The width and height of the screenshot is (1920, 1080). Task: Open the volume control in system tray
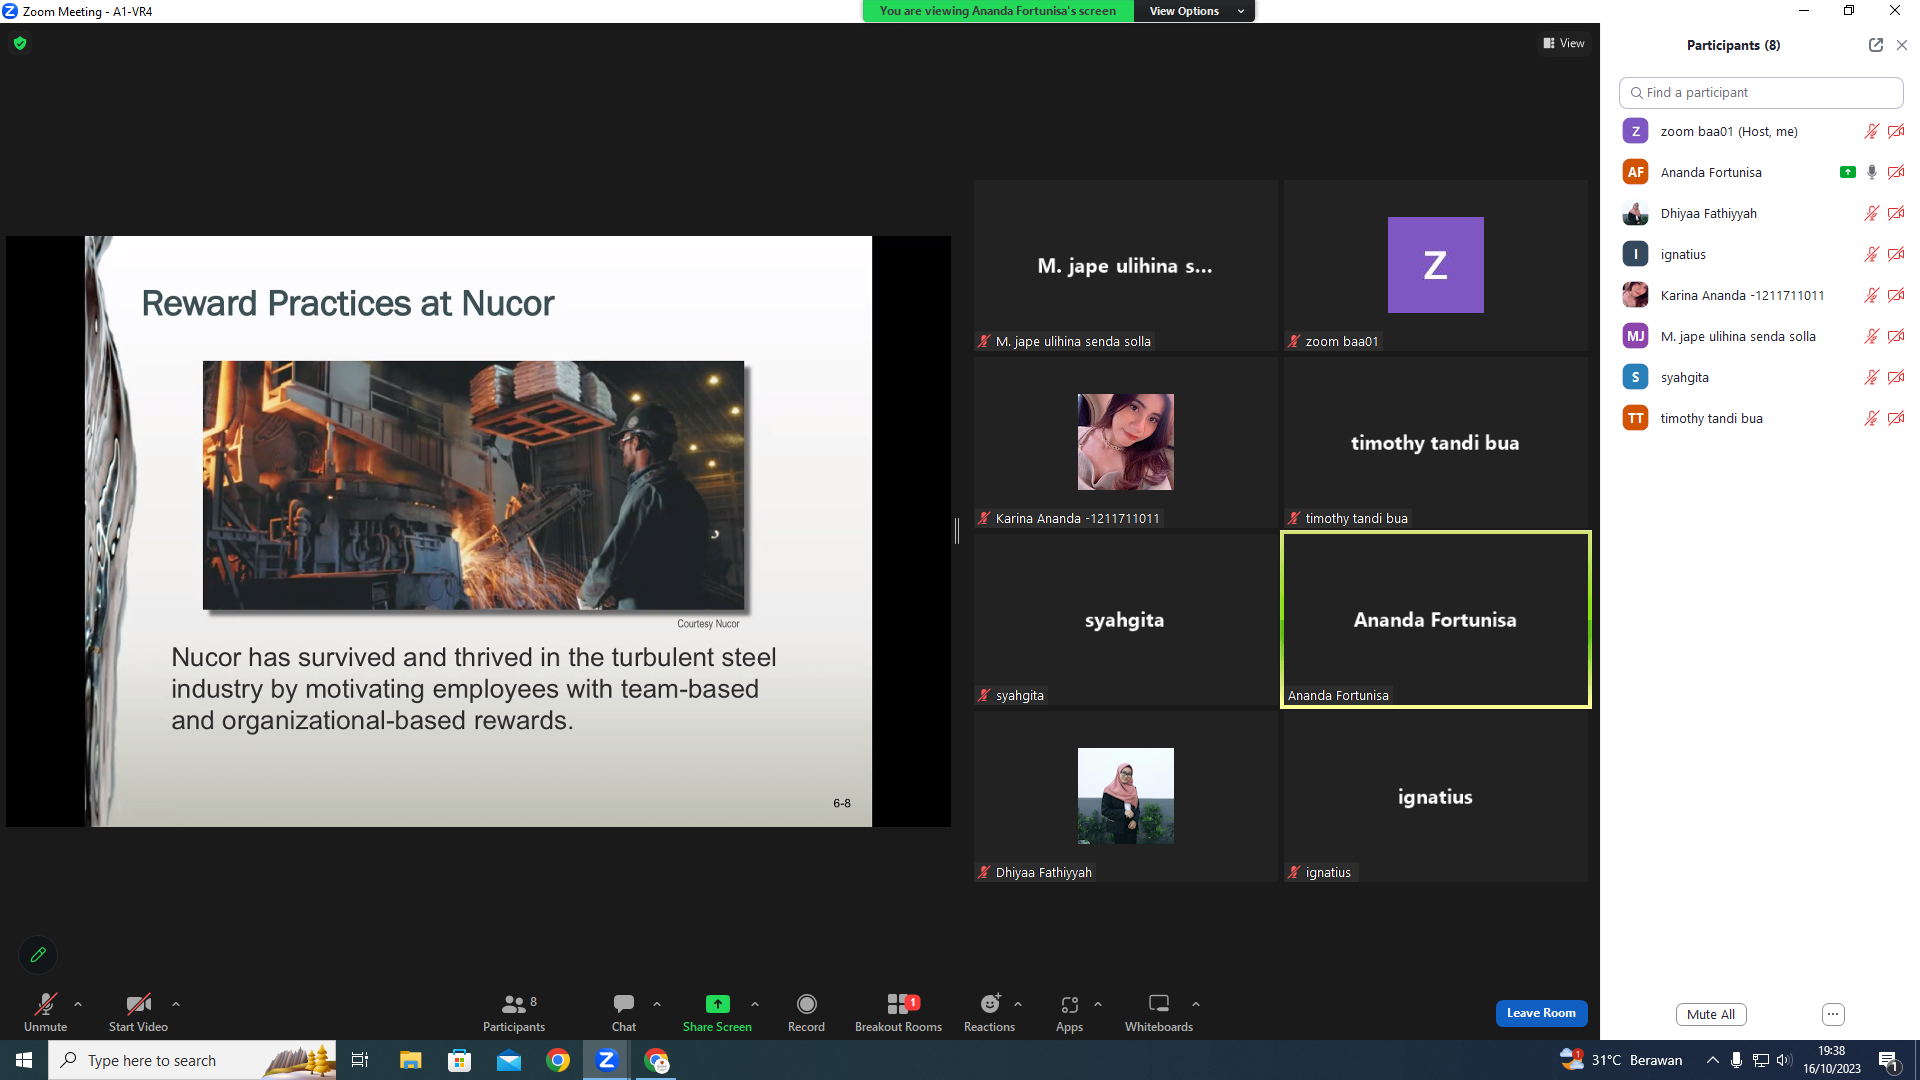point(1784,1060)
